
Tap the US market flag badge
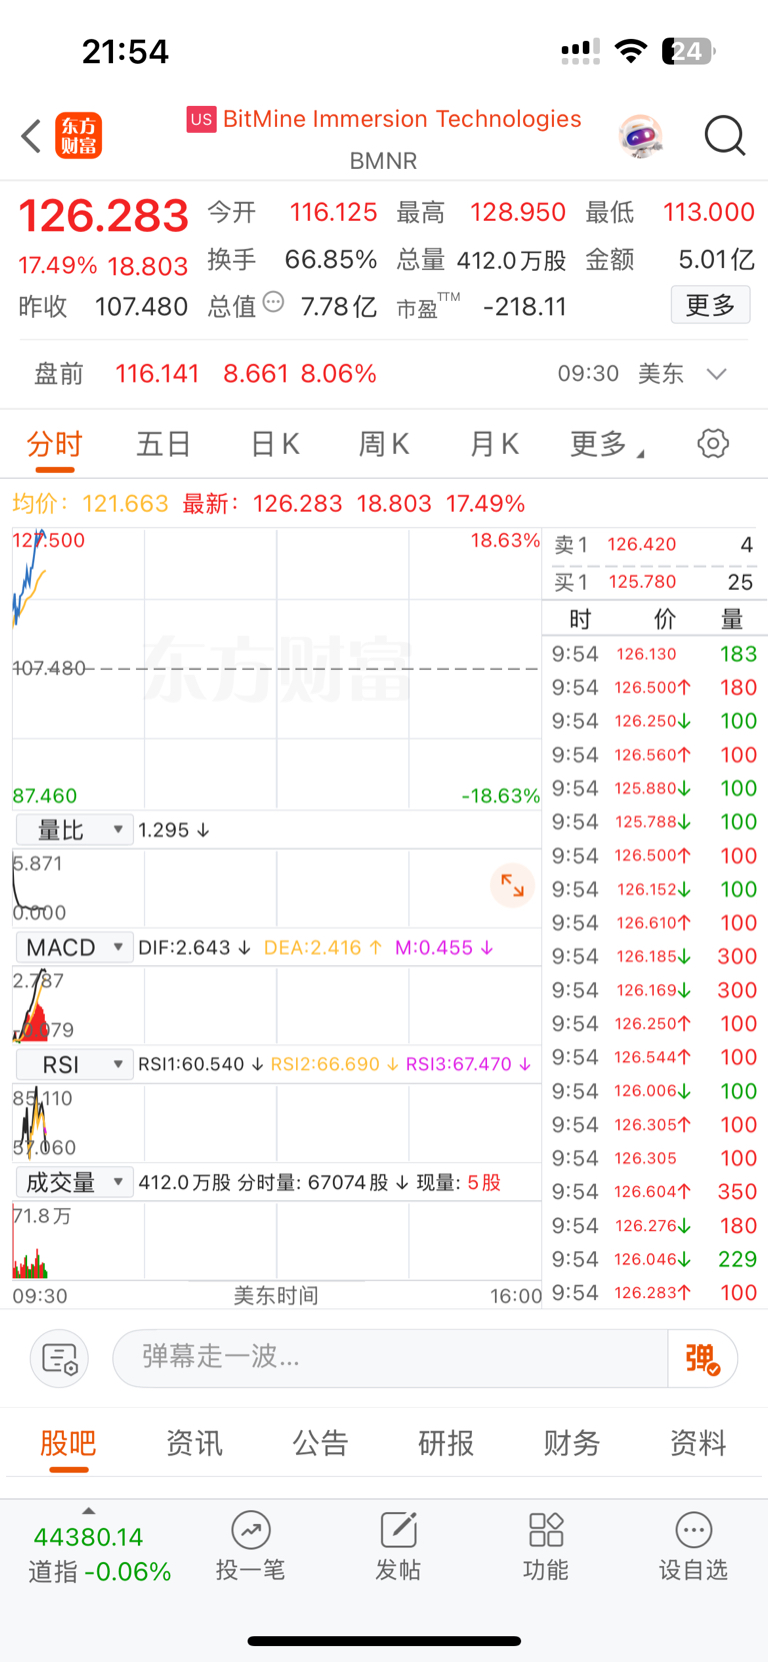coord(201,119)
